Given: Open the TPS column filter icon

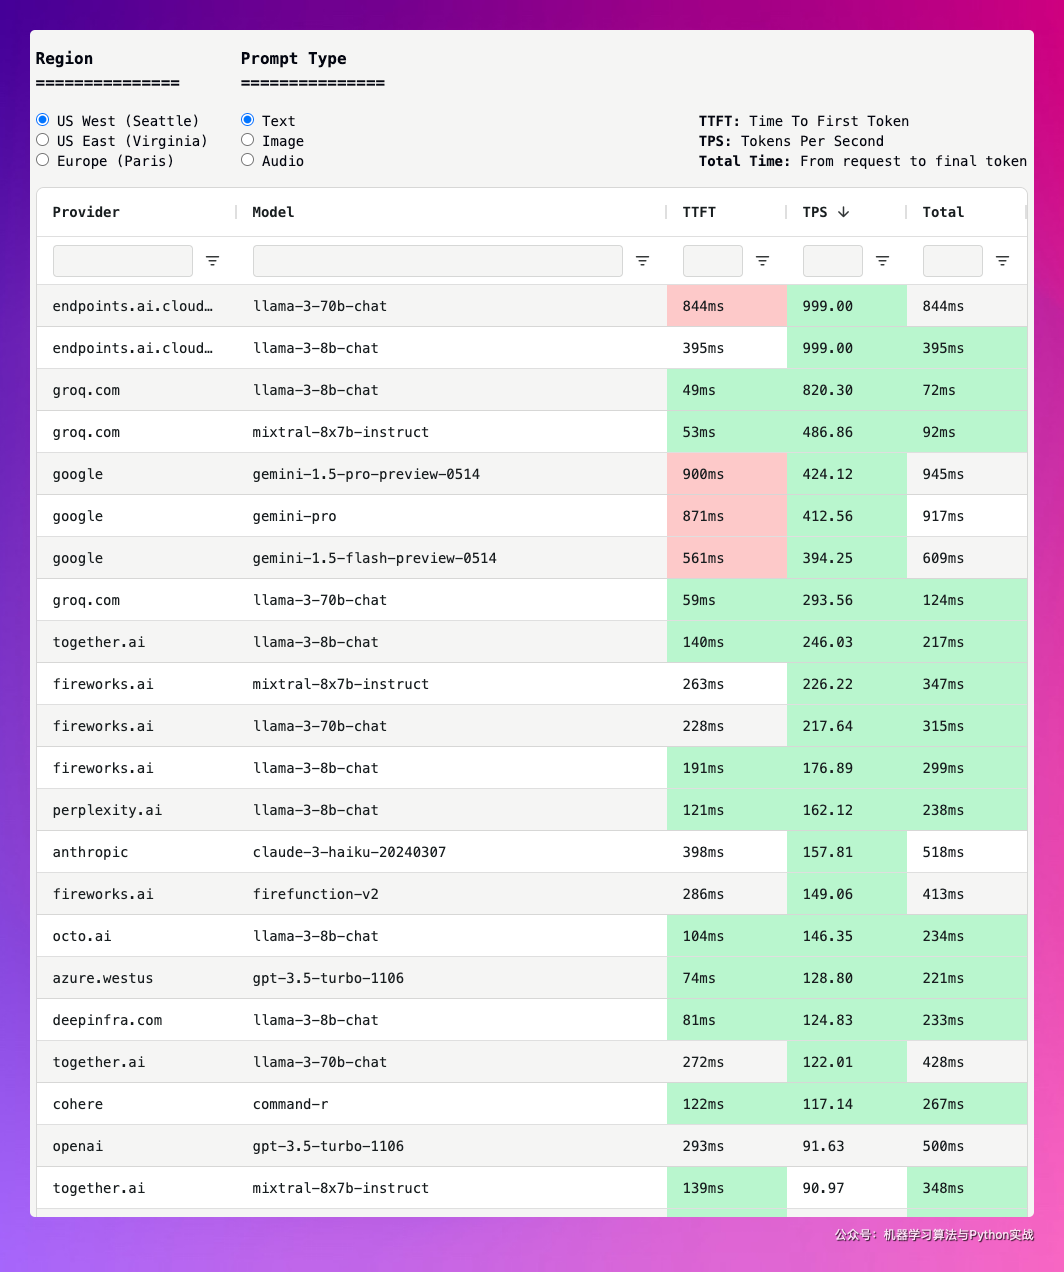Looking at the screenshot, I should pos(882,261).
